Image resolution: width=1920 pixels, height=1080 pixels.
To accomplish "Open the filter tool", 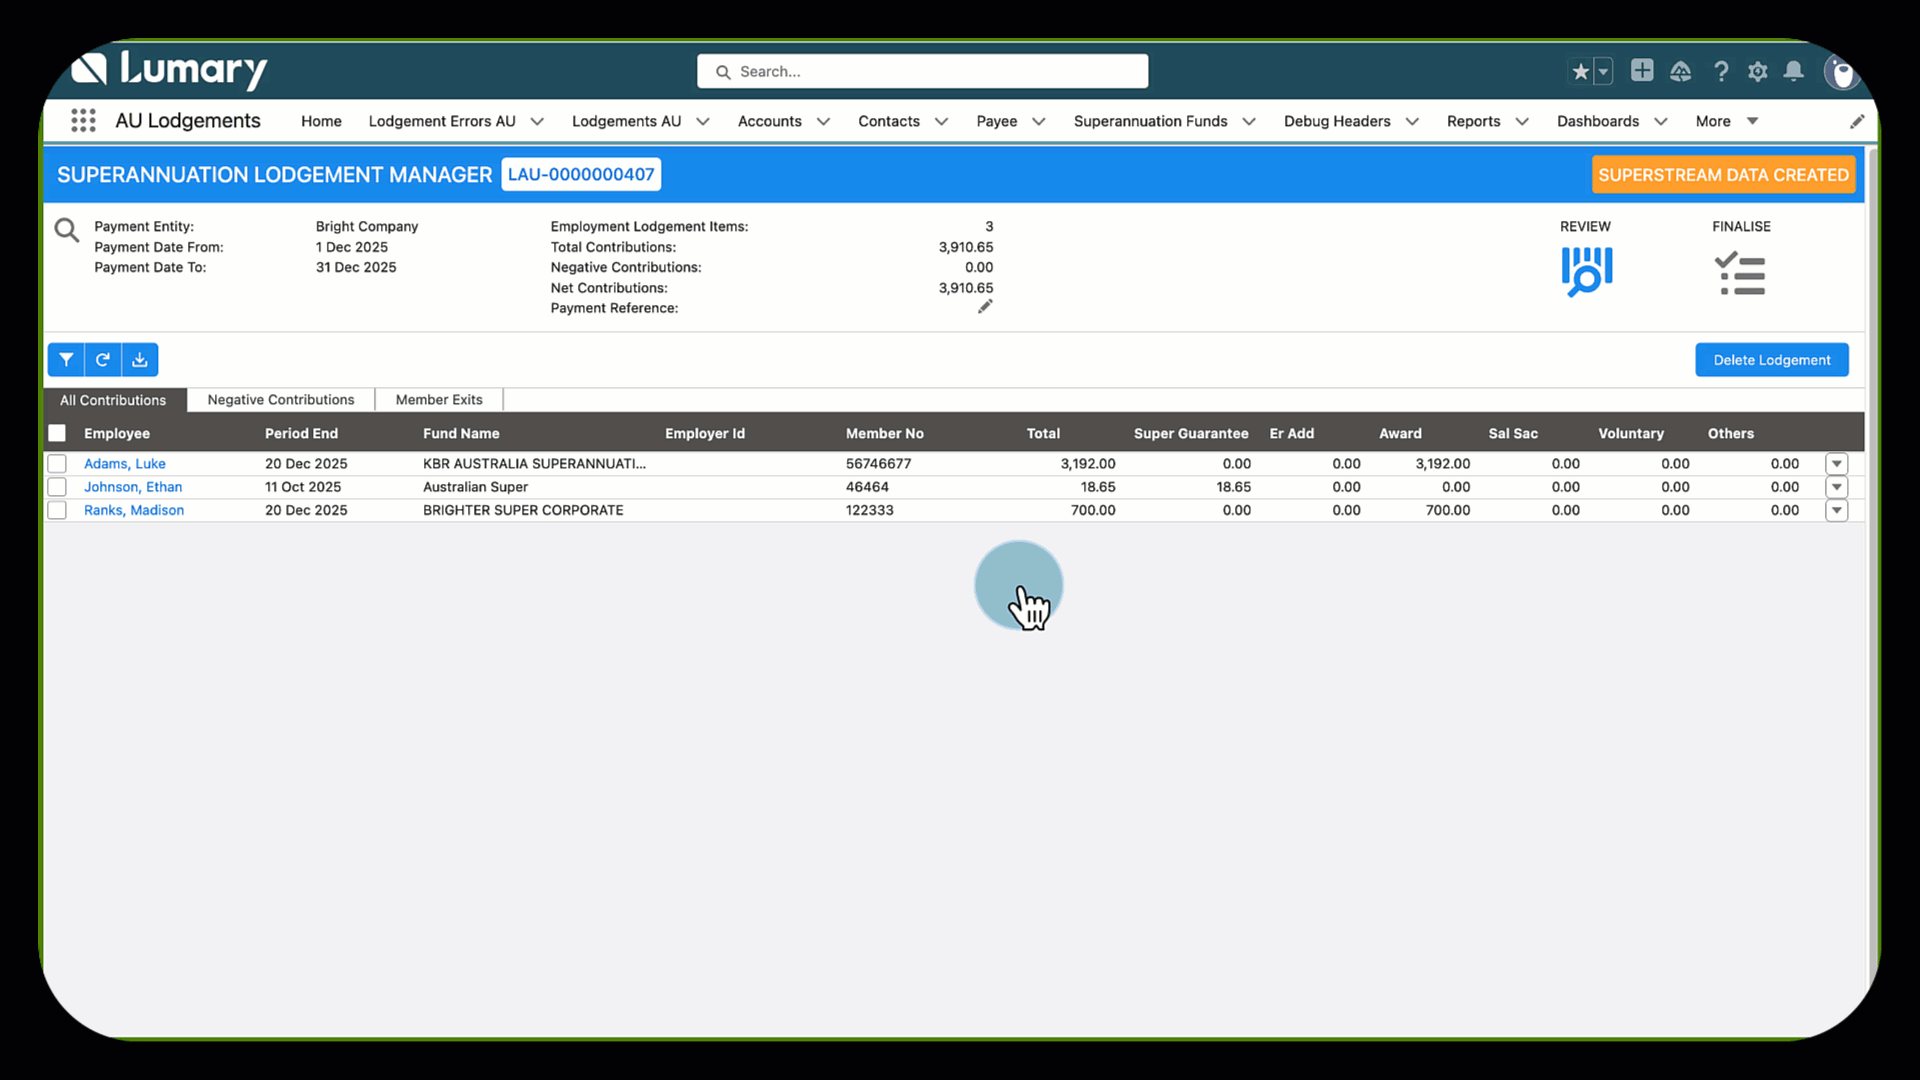I will pyautogui.click(x=66, y=360).
